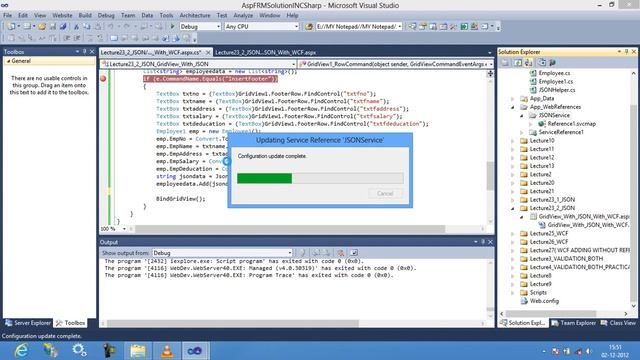Open File Explorer from the taskbar

138,351
